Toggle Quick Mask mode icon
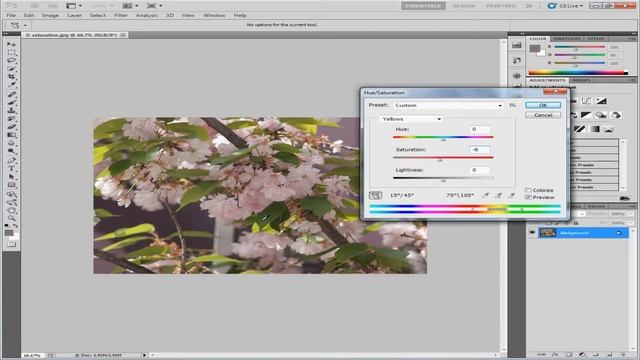Image resolution: width=640 pixels, height=360 pixels. (x=11, y=244)
